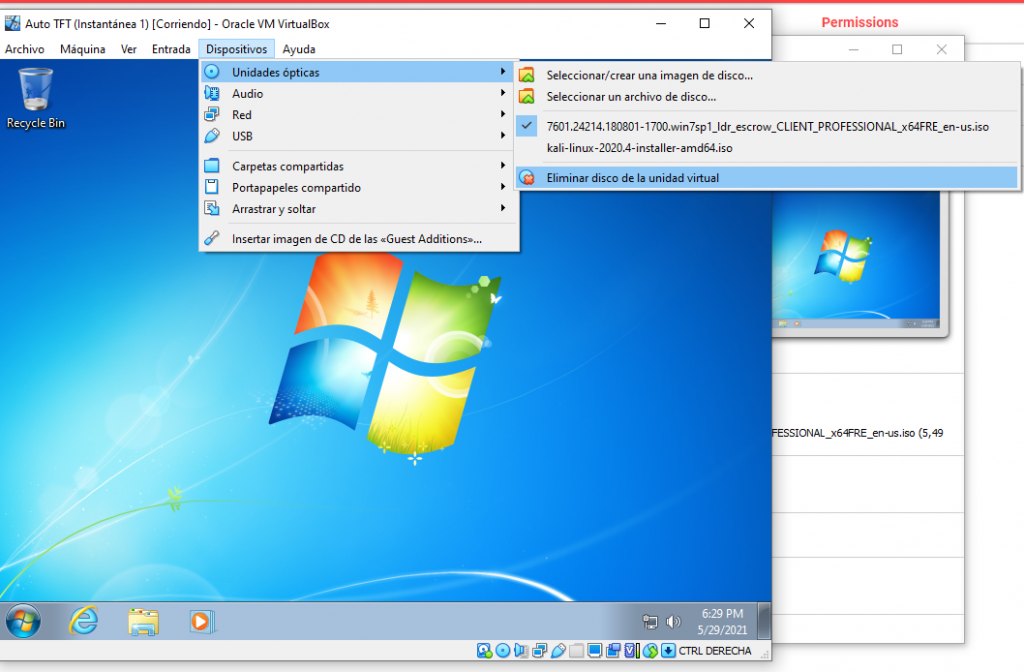
Task: Choose Eliminar disco de la unidad virtual
Action: click(x=632, y=178)
